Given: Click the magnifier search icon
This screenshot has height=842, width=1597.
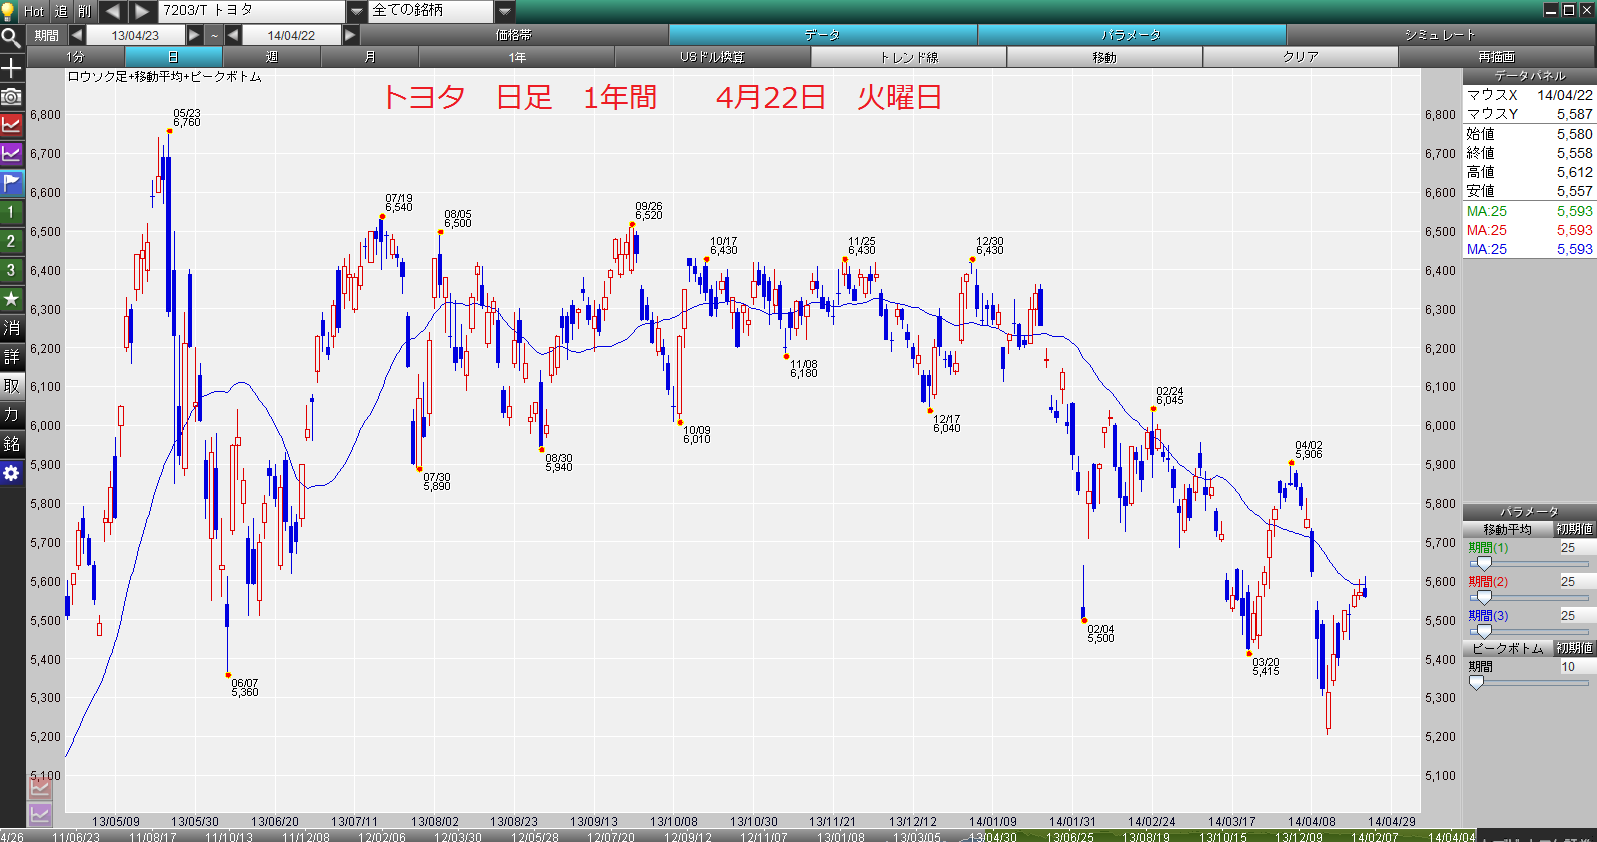Looking at the screenshot, I should click(x=11, y=38).
